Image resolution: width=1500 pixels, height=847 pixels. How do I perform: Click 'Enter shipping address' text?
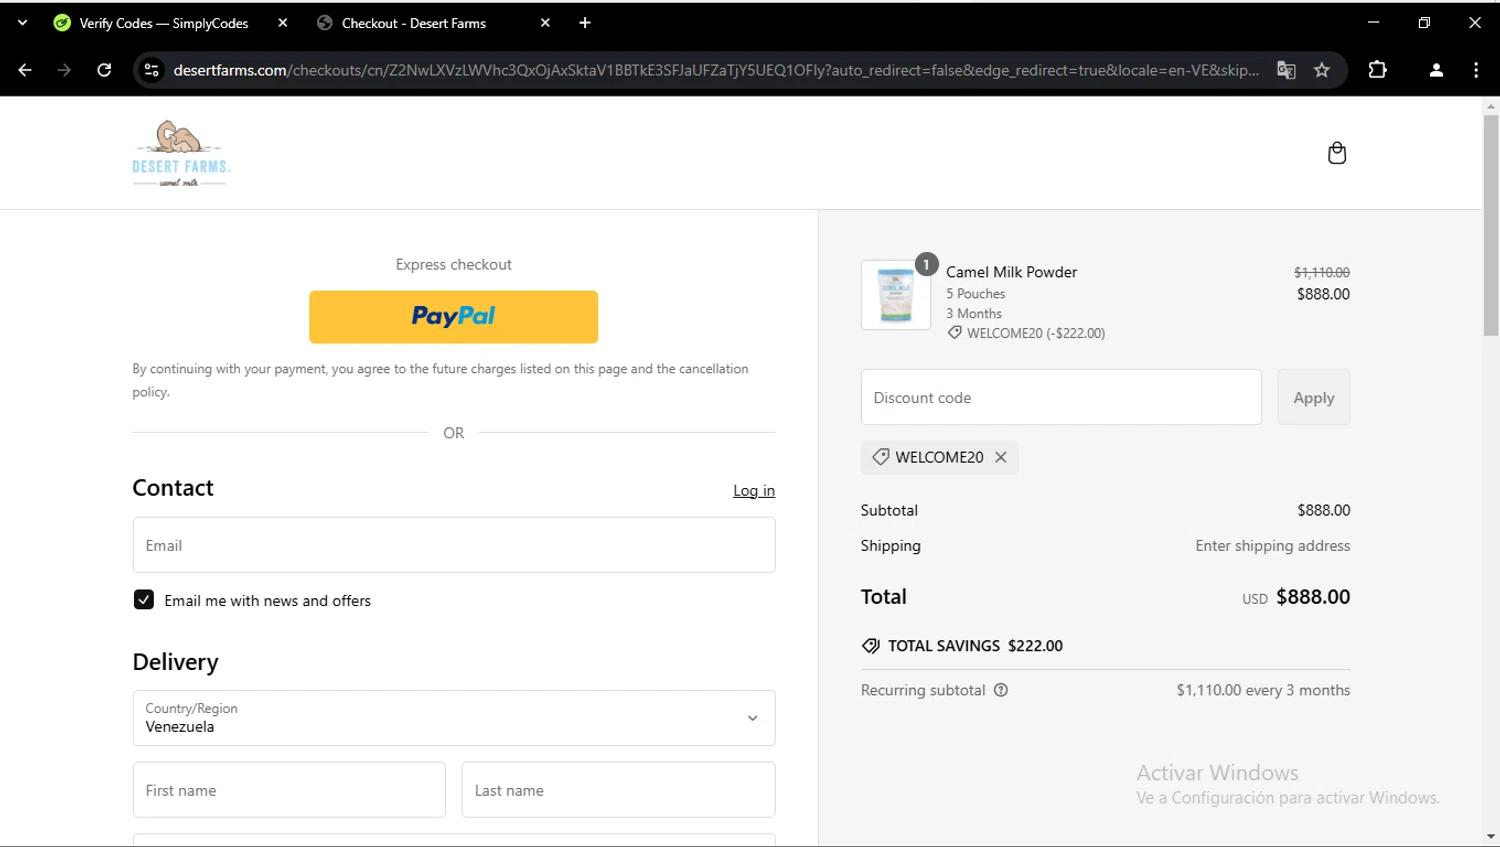(1273, 546)
